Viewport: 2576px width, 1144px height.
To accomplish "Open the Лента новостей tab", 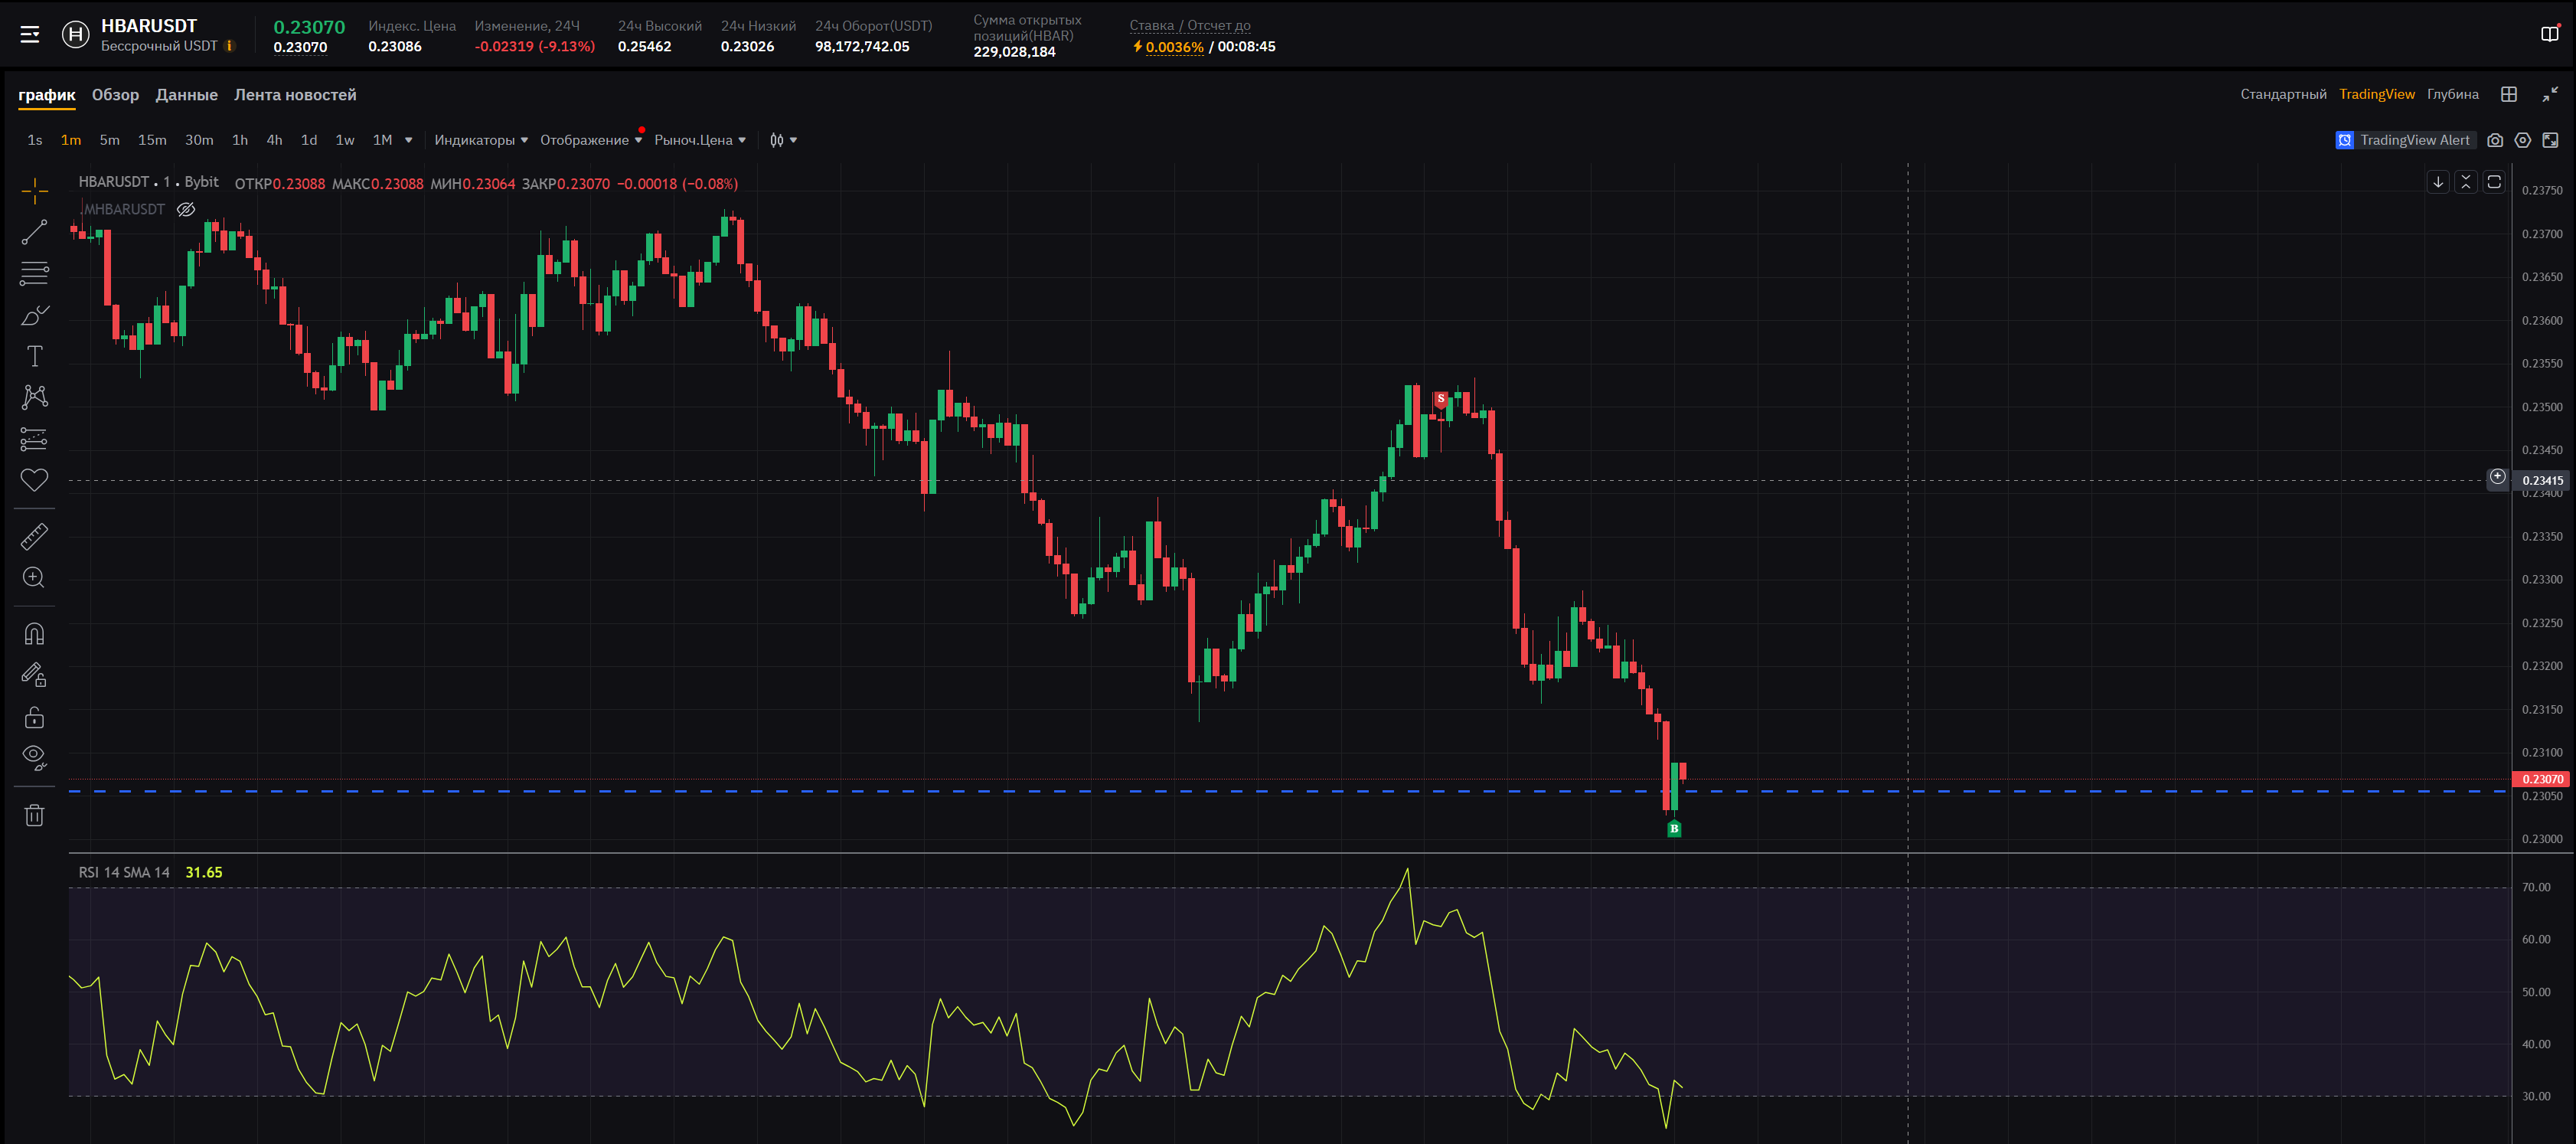I will pos(295,95).
